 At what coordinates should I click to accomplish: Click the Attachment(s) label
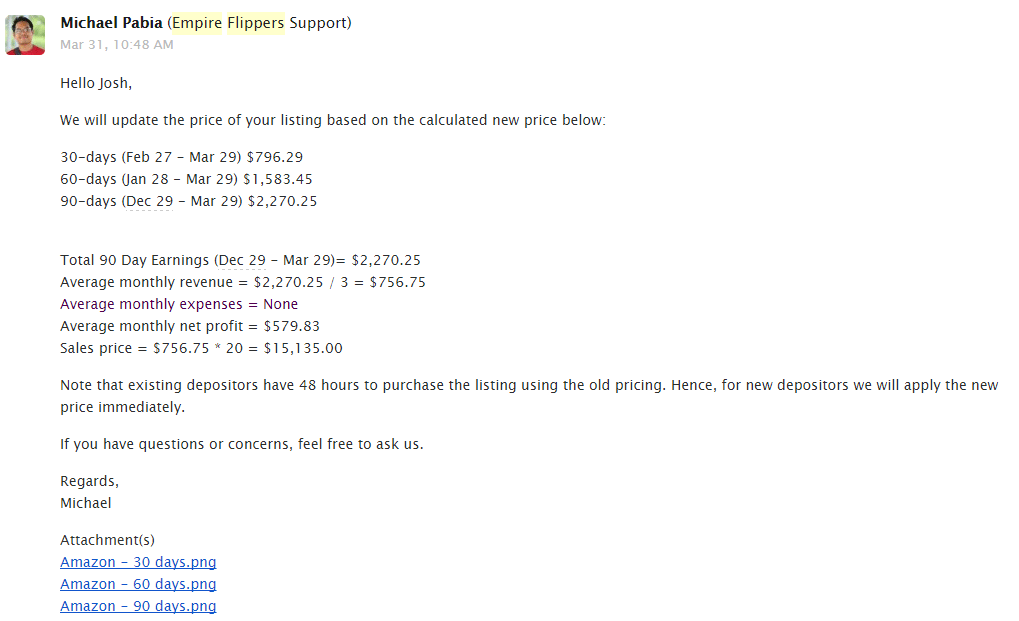pos(107,541)
